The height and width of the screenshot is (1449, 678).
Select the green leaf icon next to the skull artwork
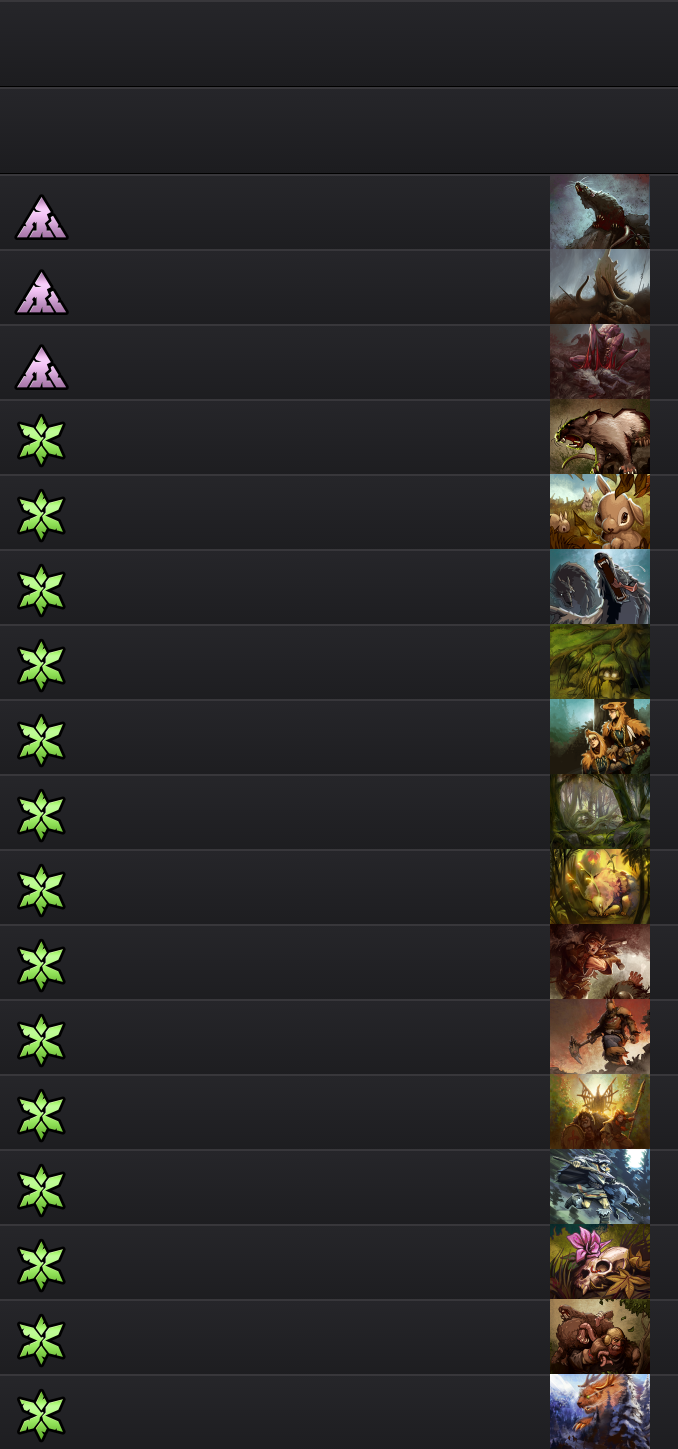(x=42, y=1265)
